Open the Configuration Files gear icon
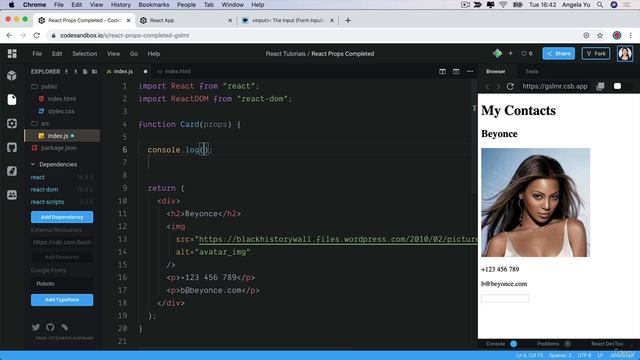This screenshot has height=360, width=640. click(x=12, y=123)
